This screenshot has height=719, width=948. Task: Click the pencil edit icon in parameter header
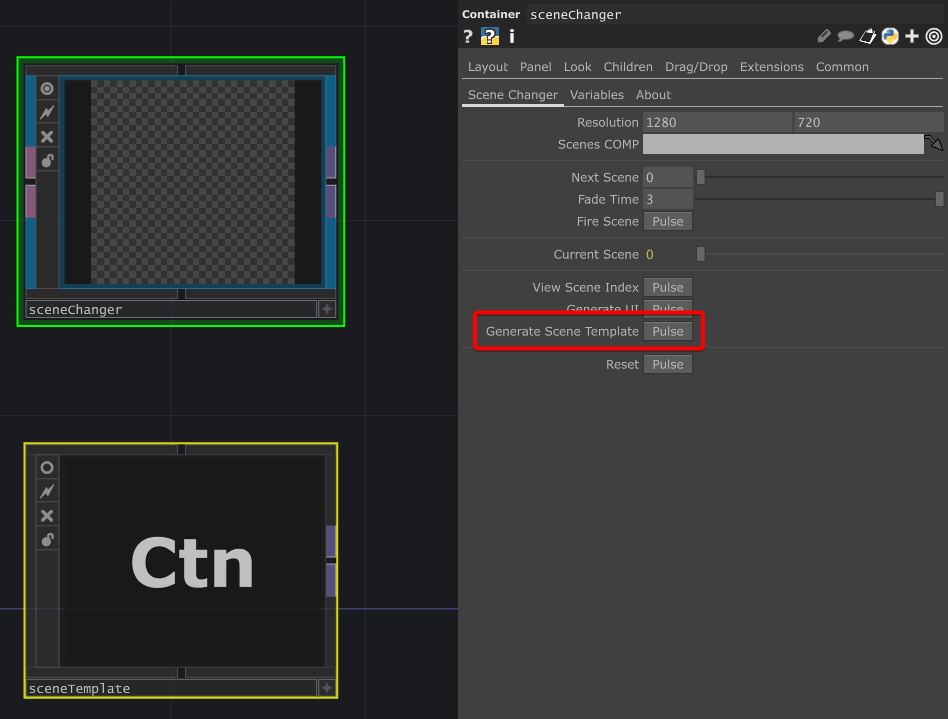[x=824, y=36]
